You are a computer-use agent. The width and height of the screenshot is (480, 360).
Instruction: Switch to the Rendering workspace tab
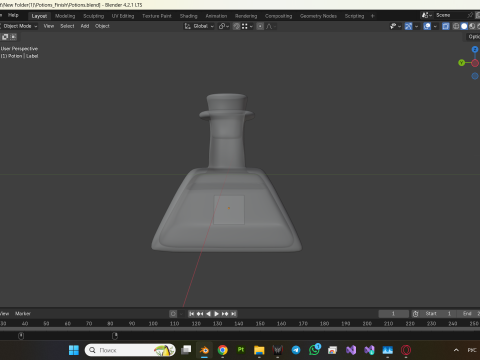[246, 16]
